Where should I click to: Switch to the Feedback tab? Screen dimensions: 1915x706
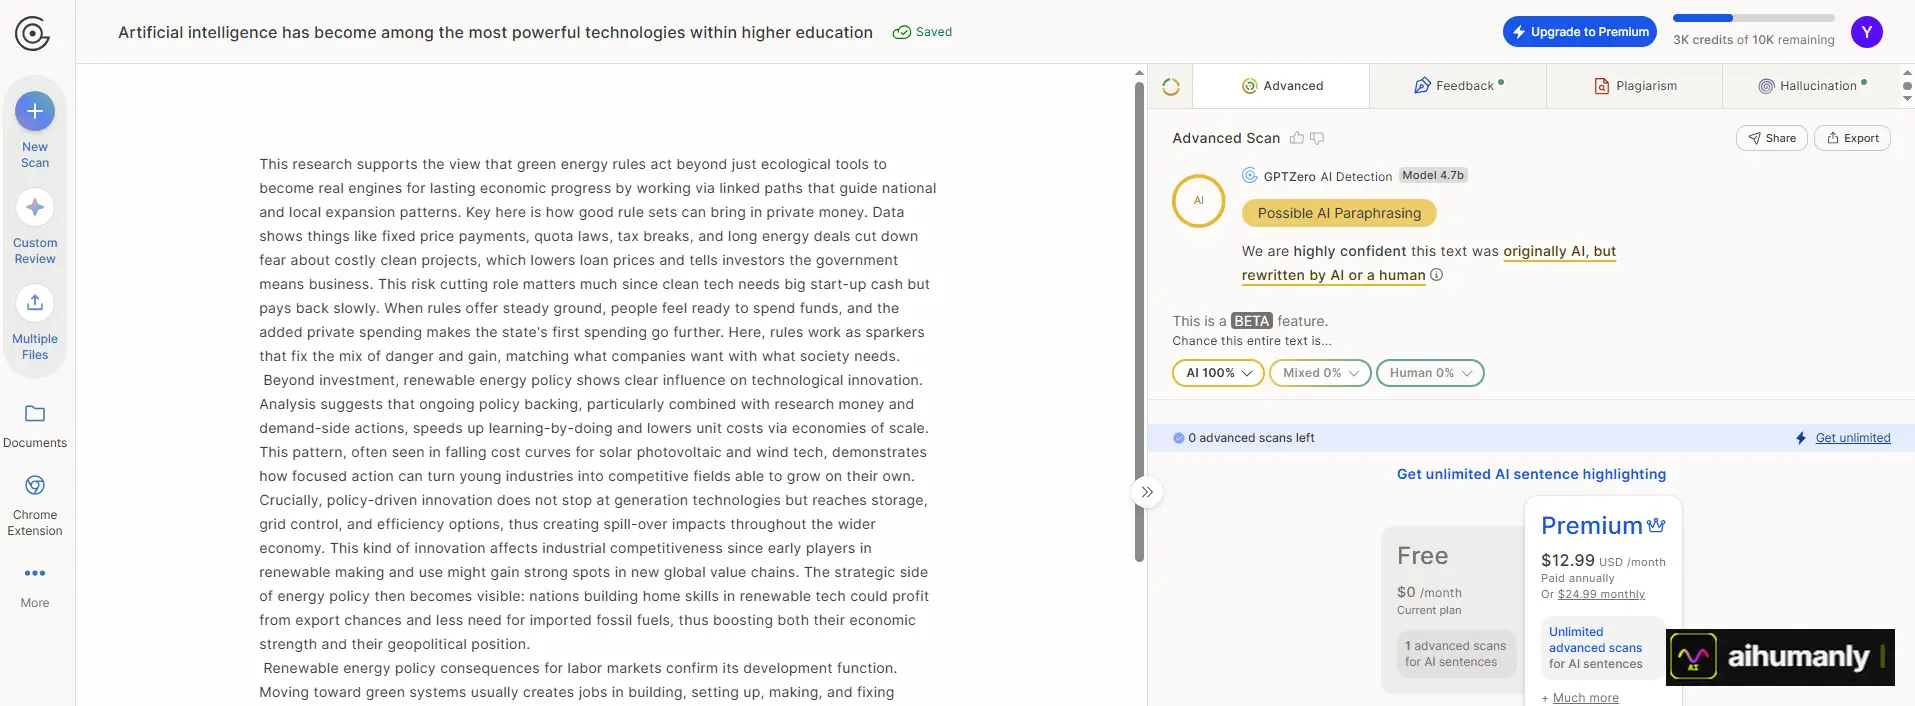point(1458,86)
